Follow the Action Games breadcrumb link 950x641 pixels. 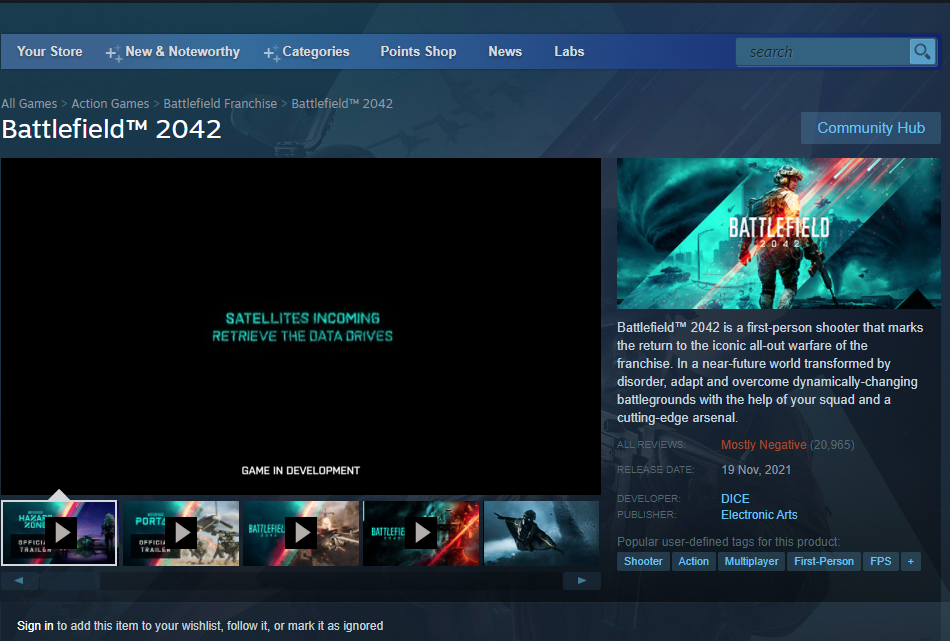[x=110, y=104]
